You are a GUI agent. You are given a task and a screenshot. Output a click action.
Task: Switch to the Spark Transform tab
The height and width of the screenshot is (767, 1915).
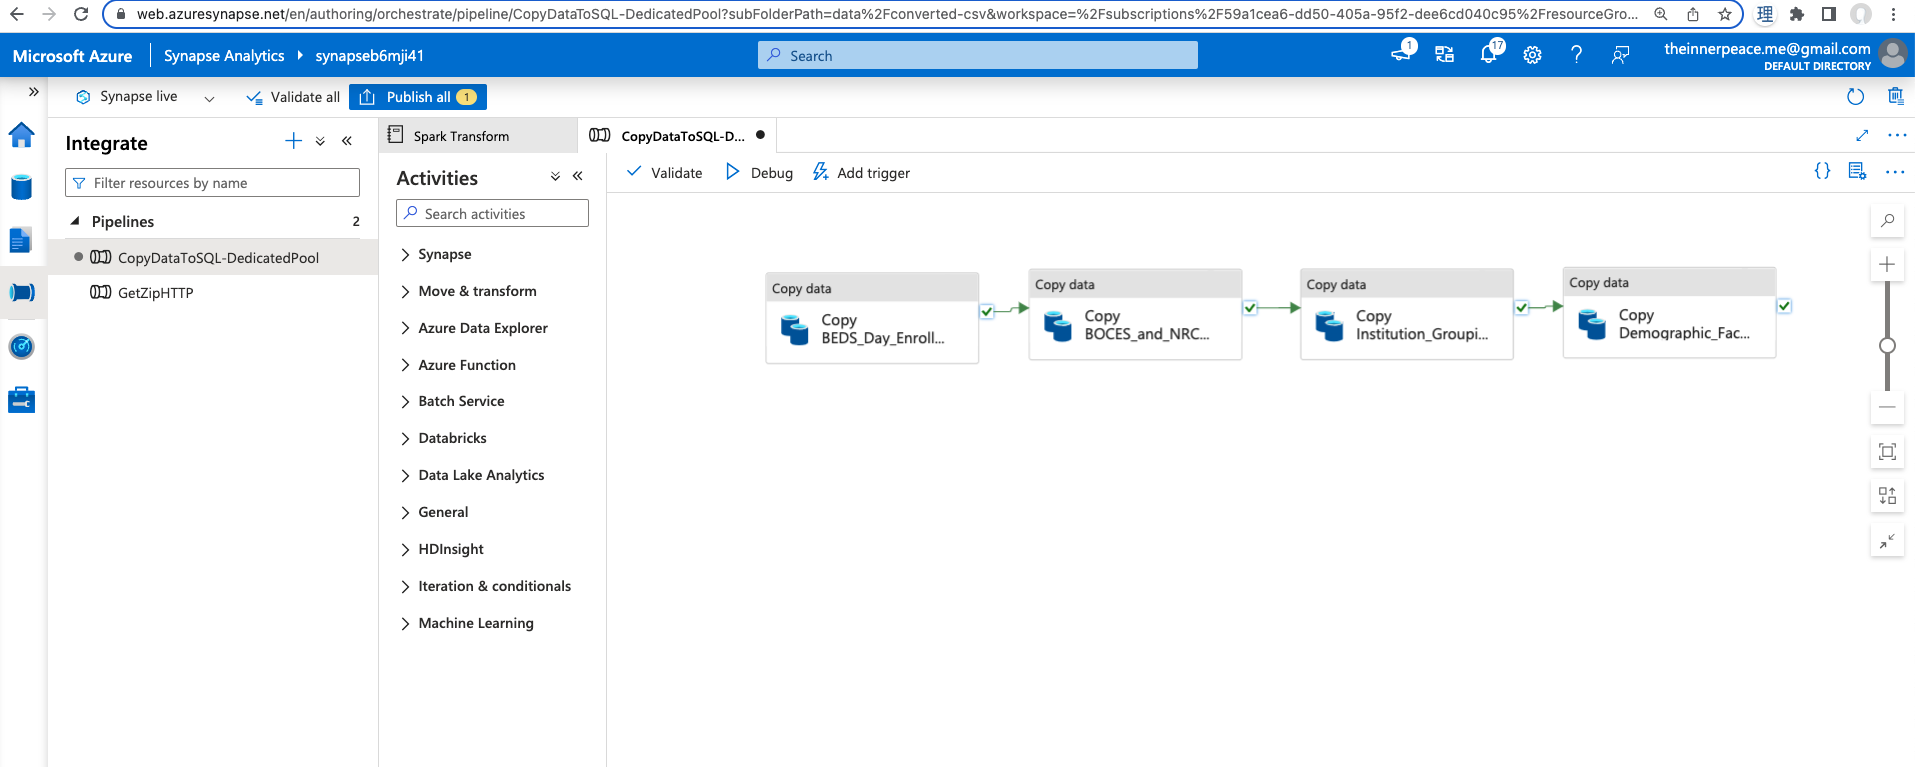pyautogui.click(x=478, y=136)
